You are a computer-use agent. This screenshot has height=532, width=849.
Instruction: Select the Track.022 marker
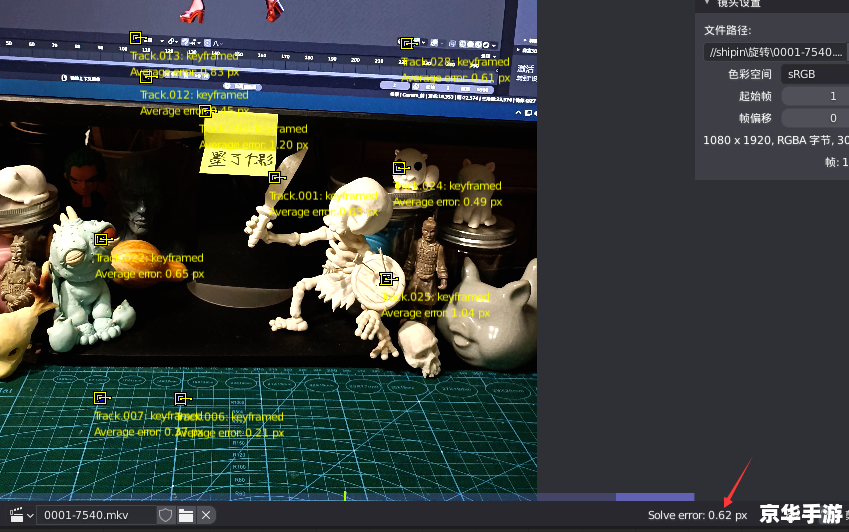click(x=101, y=239)
